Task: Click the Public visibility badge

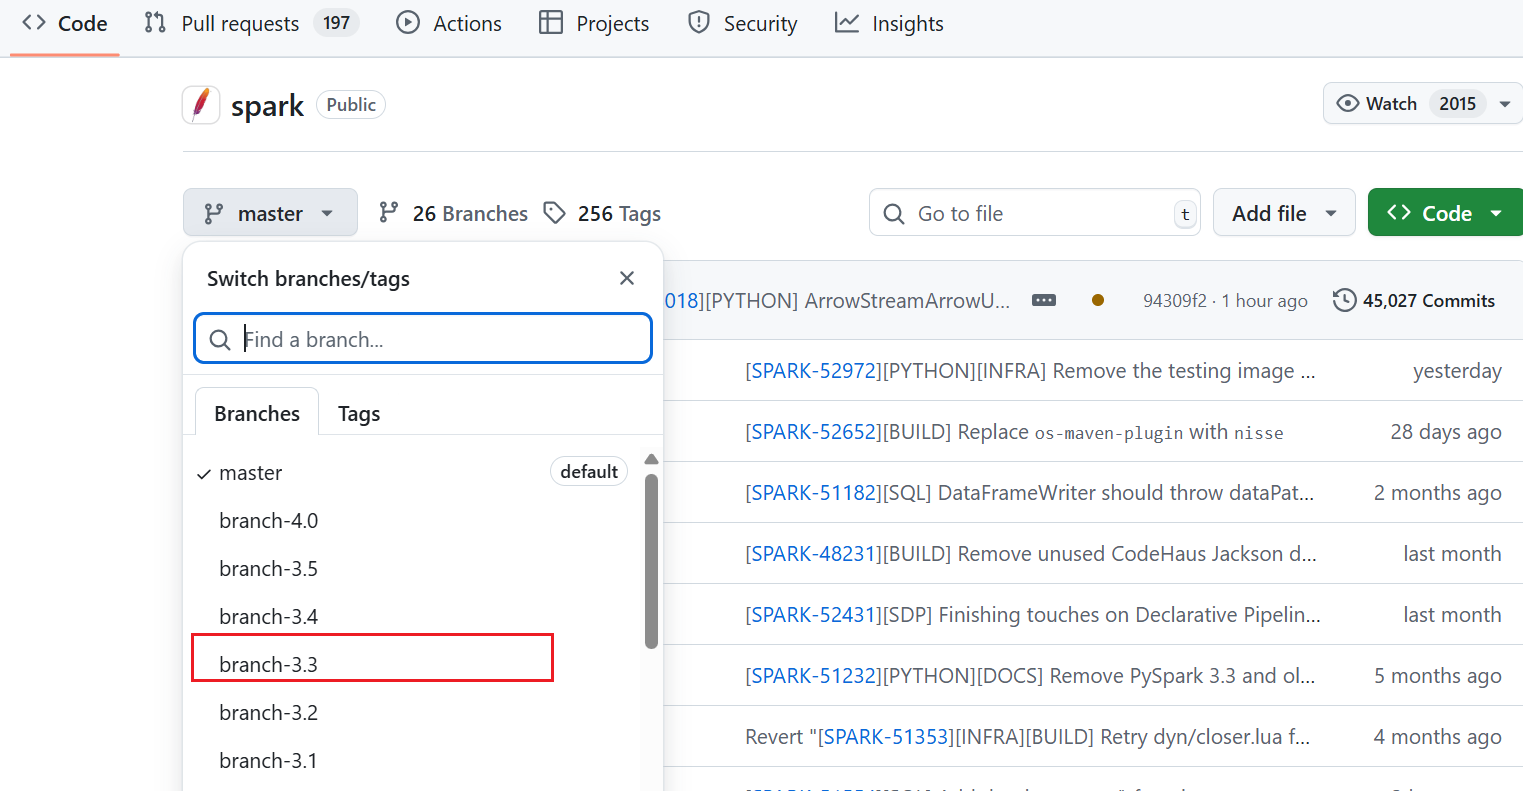Action: coord(351,105)
